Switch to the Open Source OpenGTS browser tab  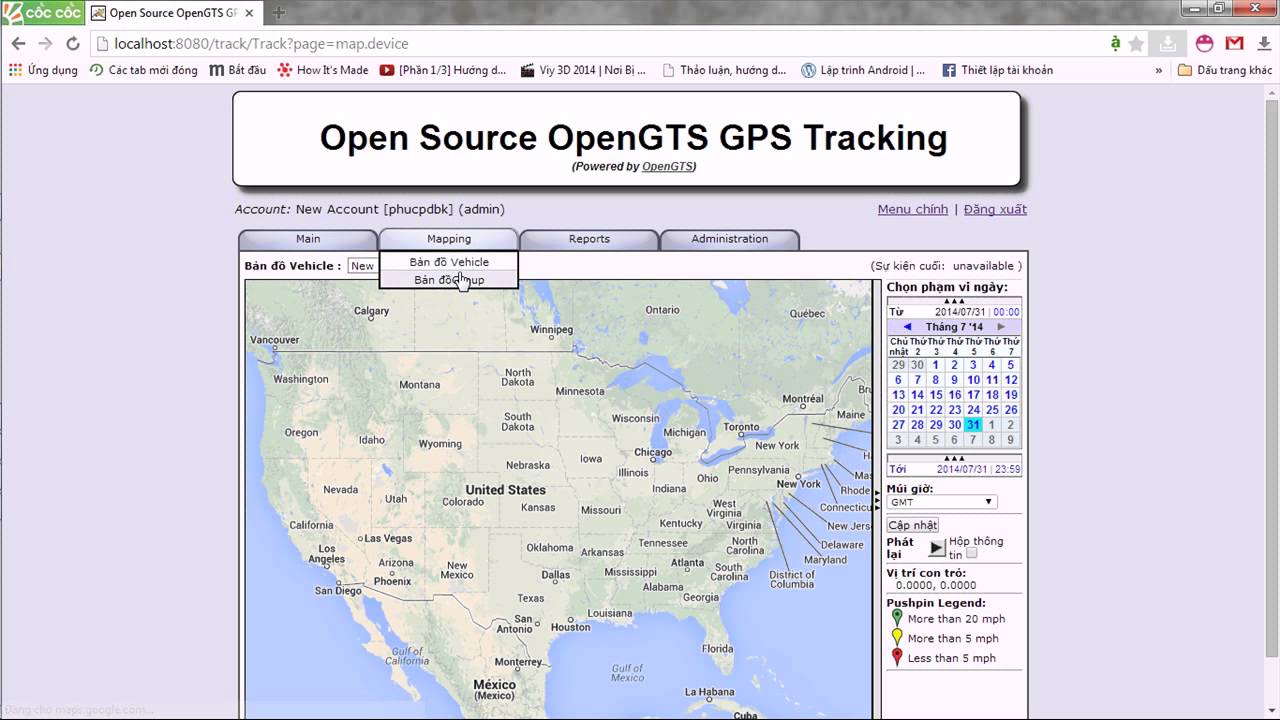pyautogui.click(x=173, y=13)
